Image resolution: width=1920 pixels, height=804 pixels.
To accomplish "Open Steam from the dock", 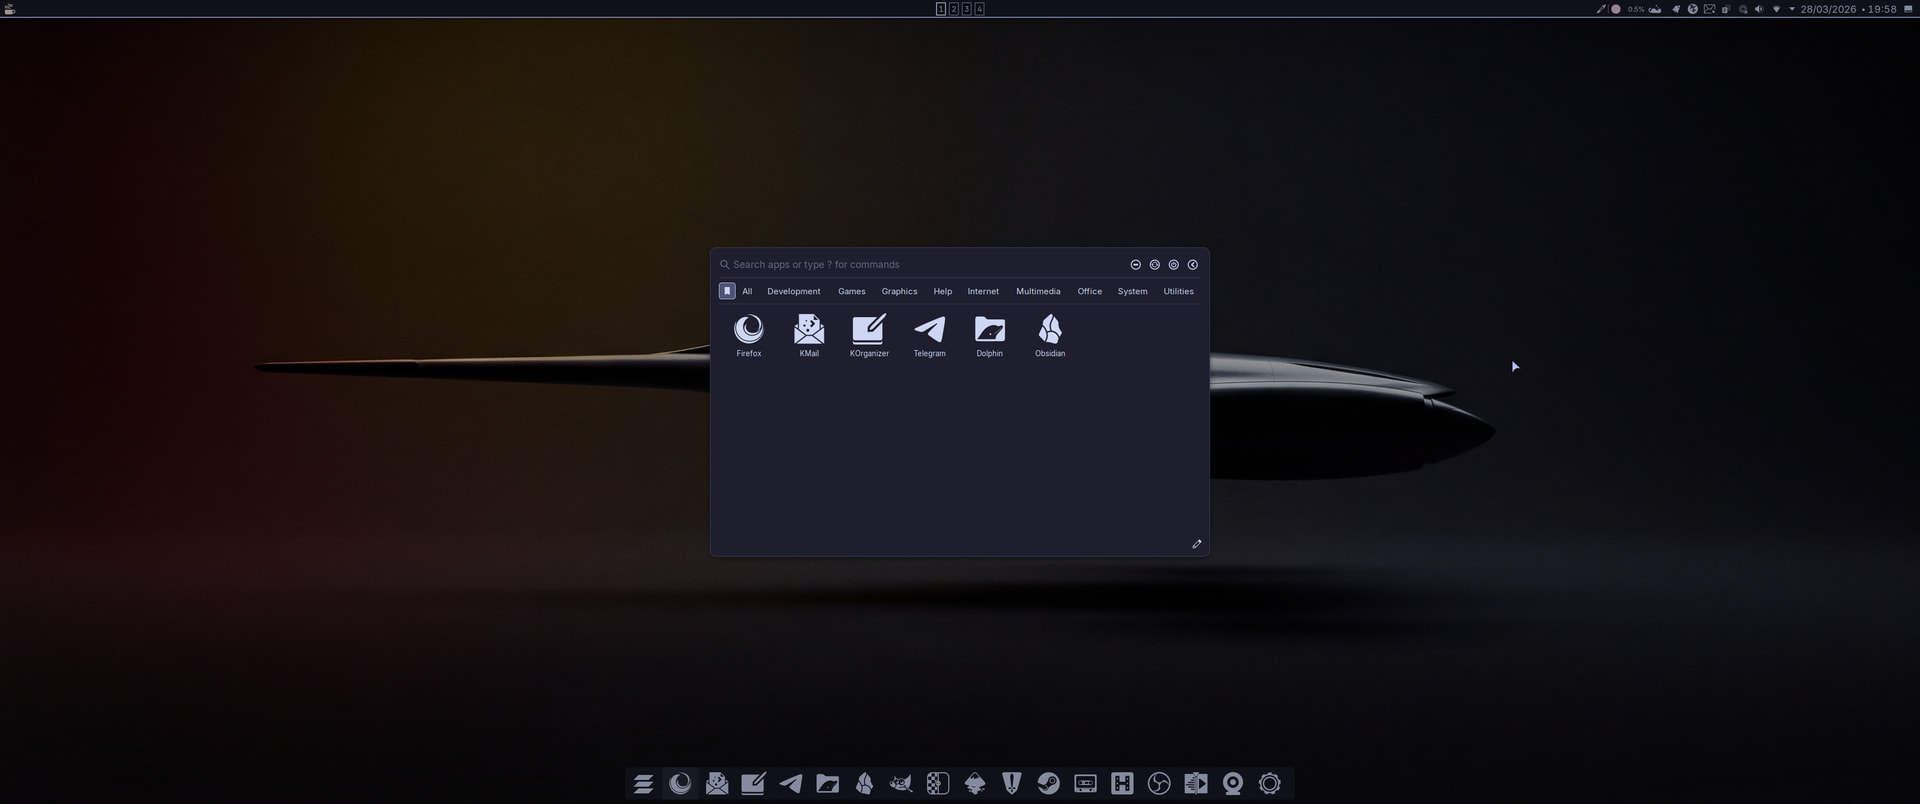I will (x=1048, y=784).
